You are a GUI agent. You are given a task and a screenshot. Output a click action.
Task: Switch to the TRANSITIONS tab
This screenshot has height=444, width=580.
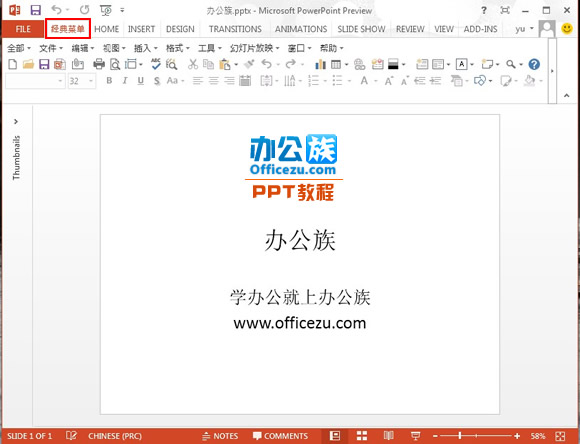(235, 29)
